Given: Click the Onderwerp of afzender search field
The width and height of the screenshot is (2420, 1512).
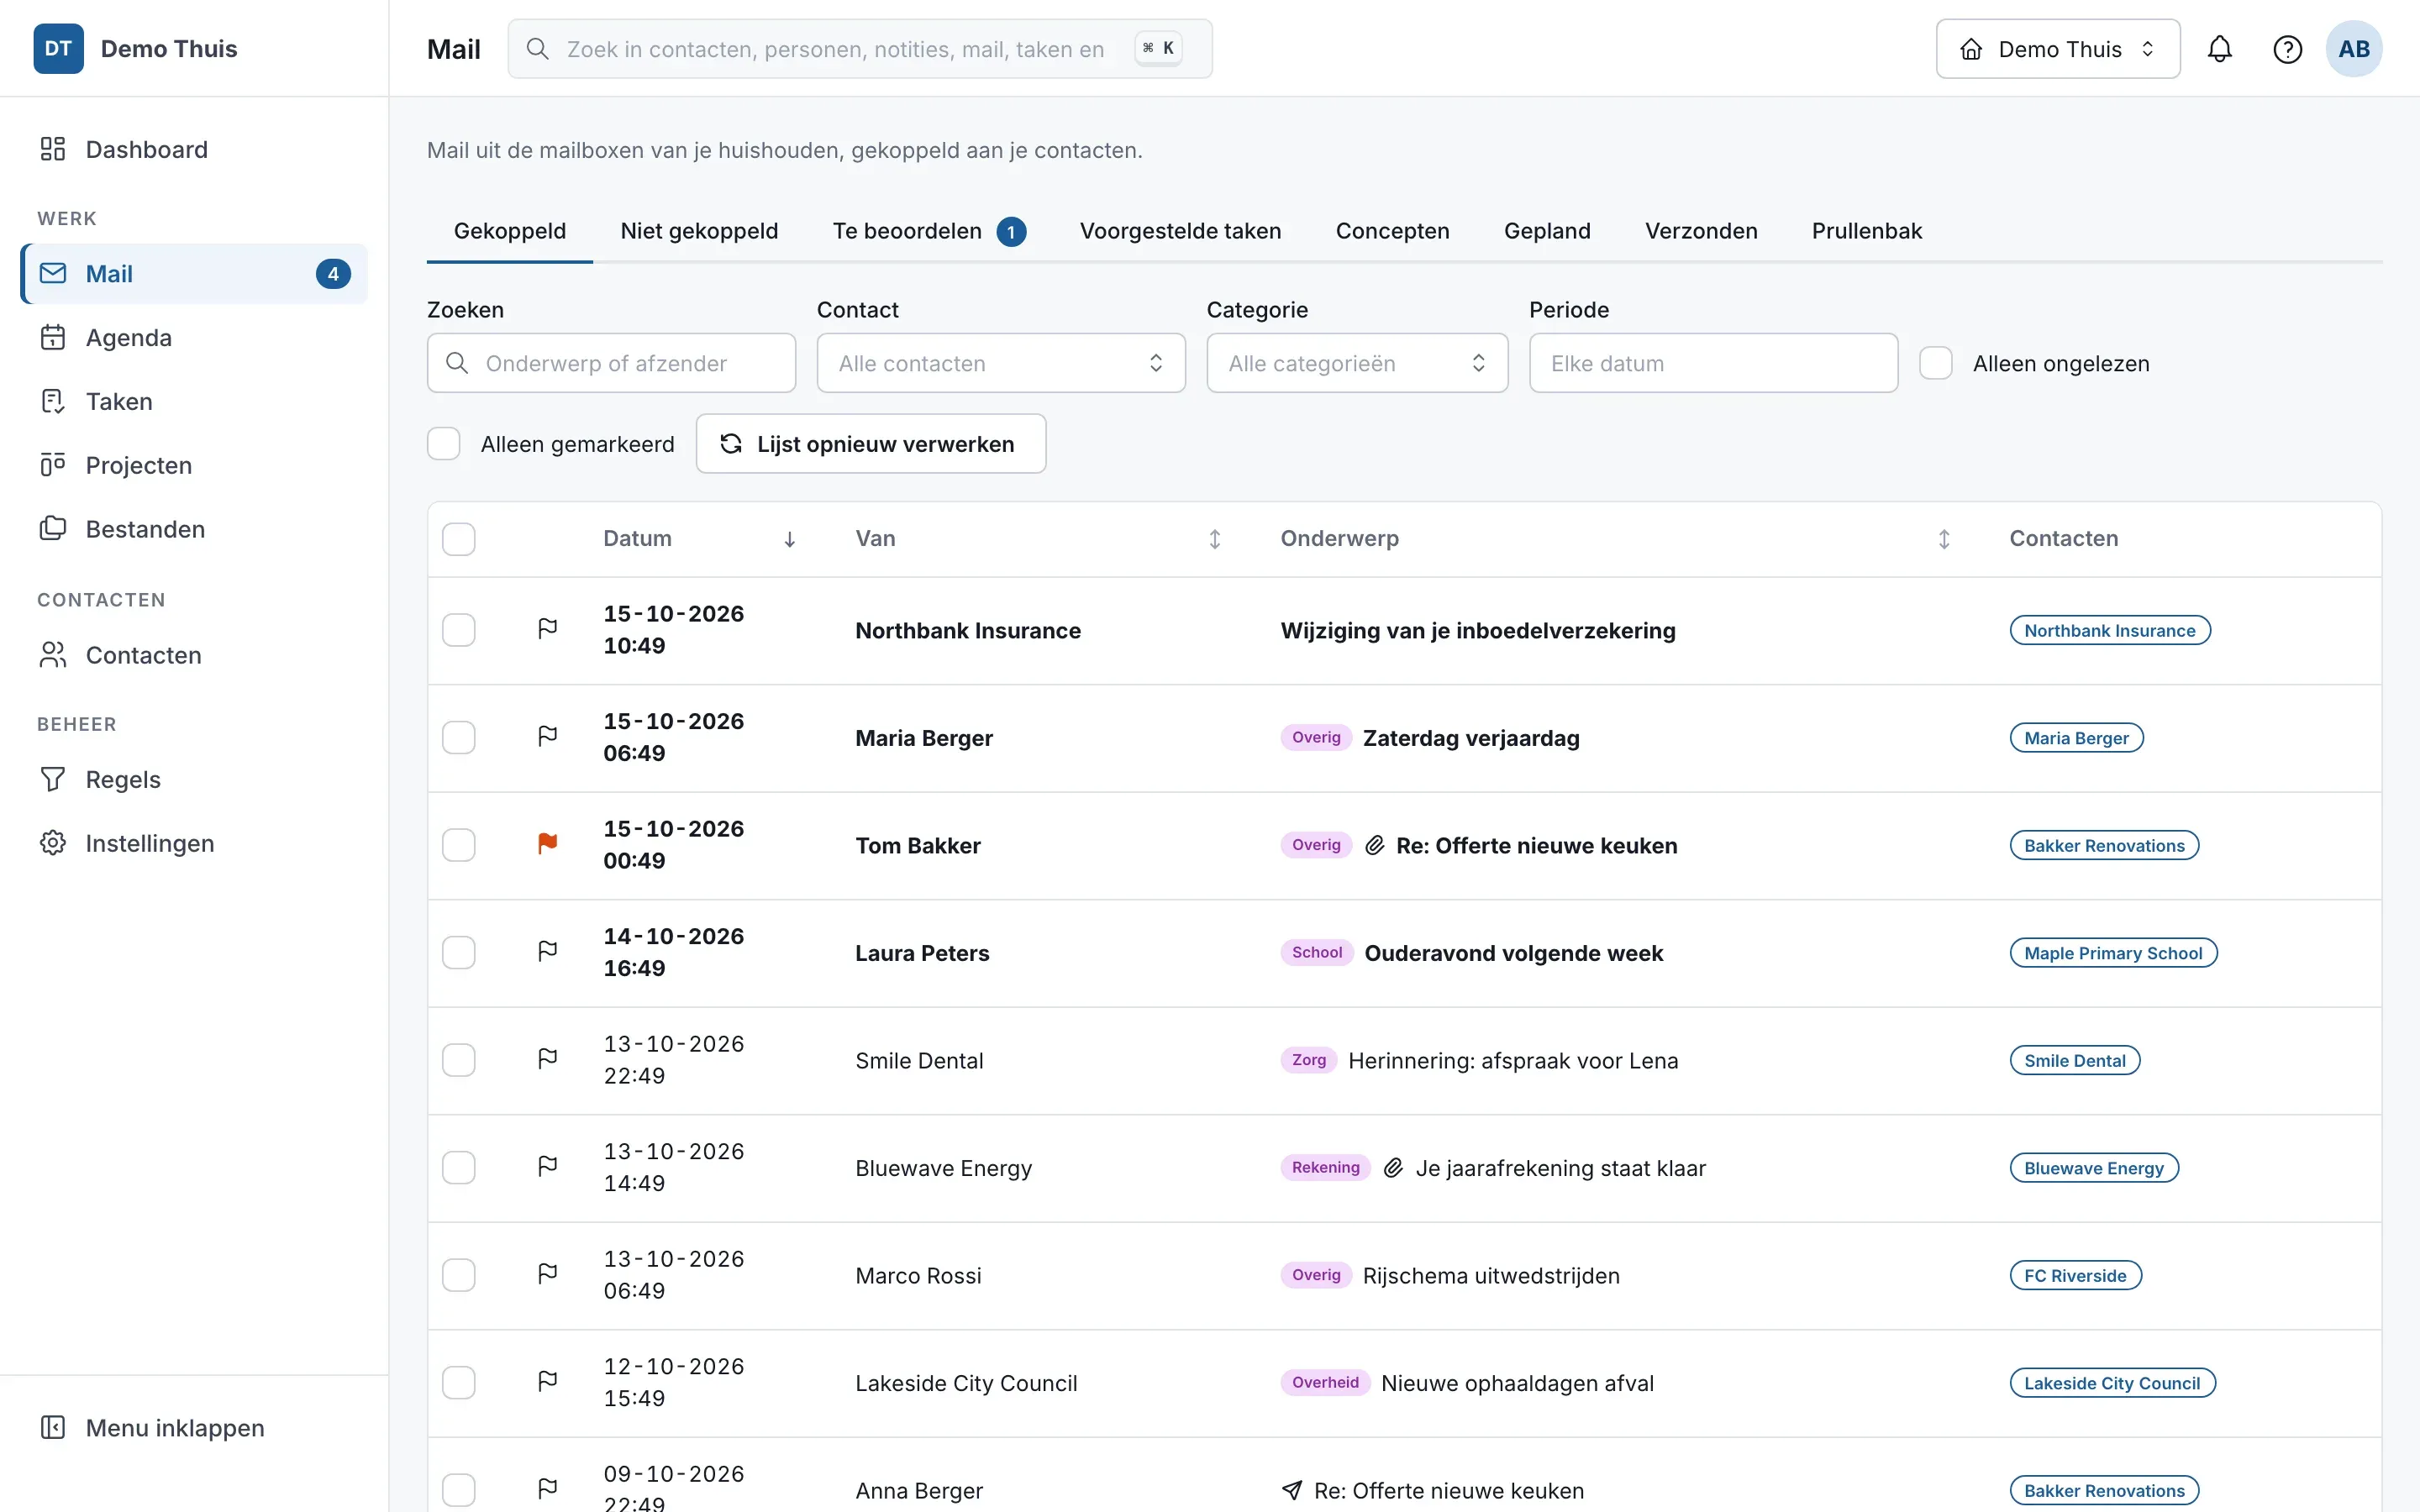Looking at the screenshot, I should 611,363.
